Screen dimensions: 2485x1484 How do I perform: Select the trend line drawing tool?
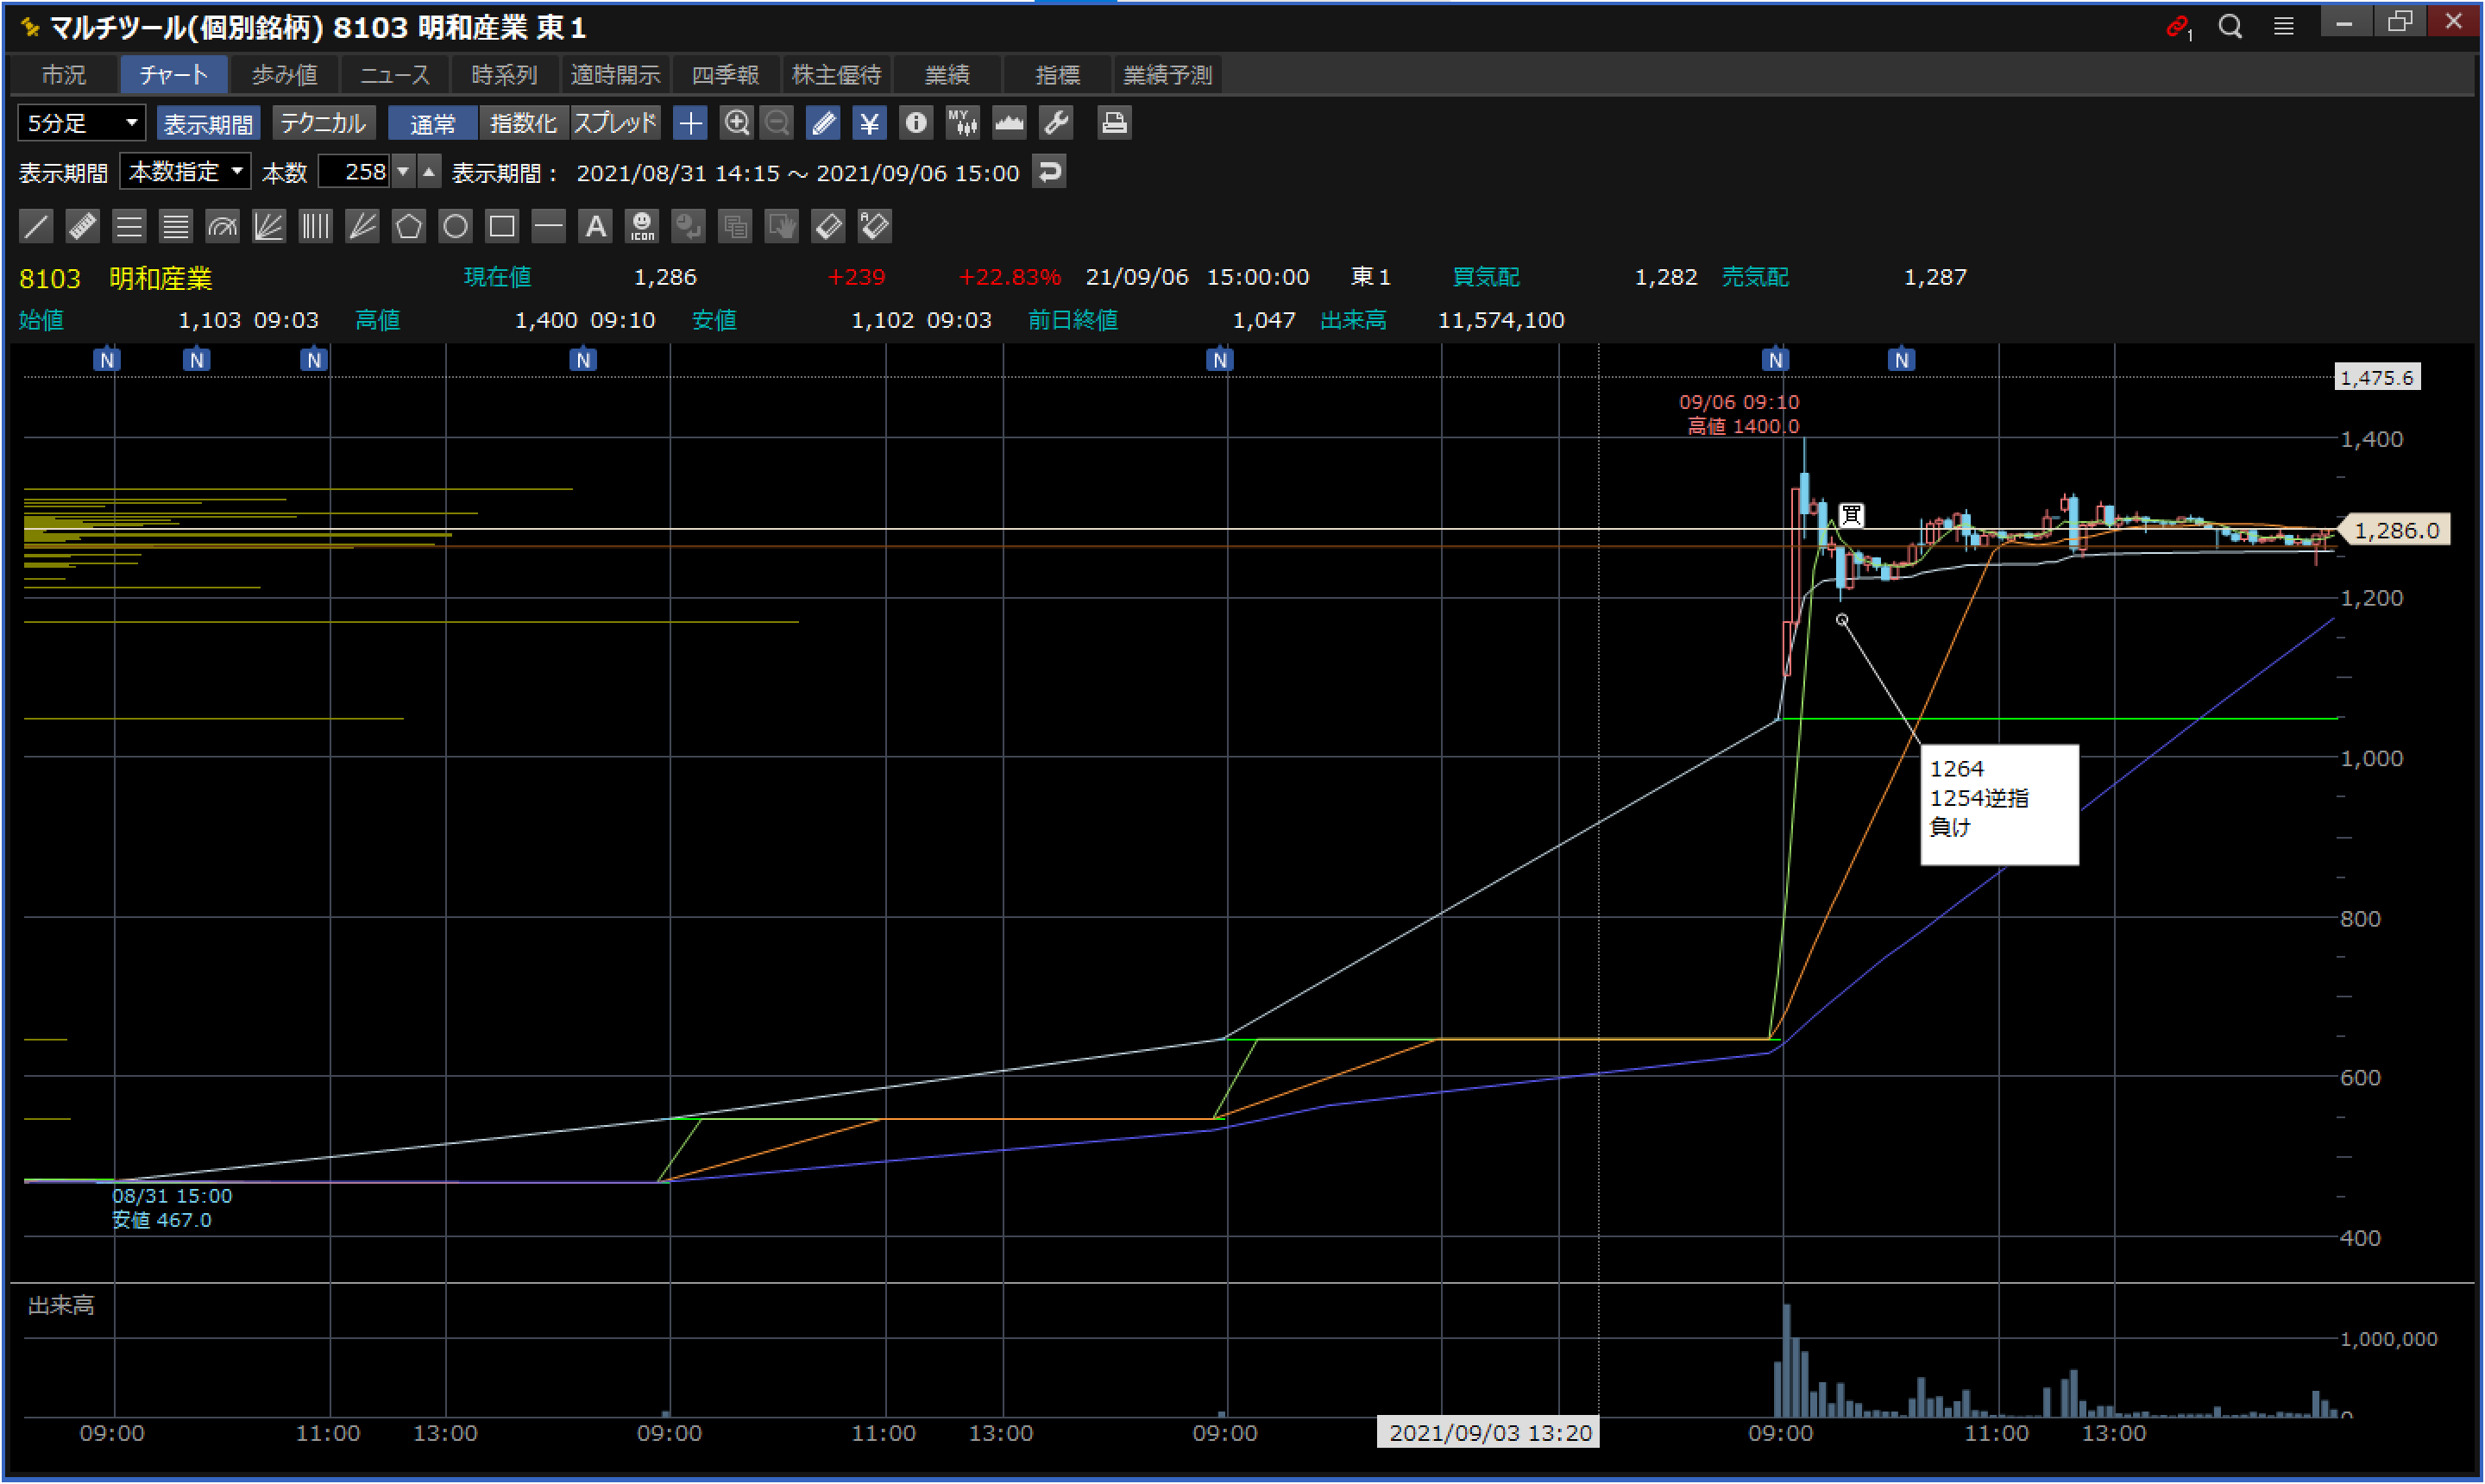pos(36,226)
